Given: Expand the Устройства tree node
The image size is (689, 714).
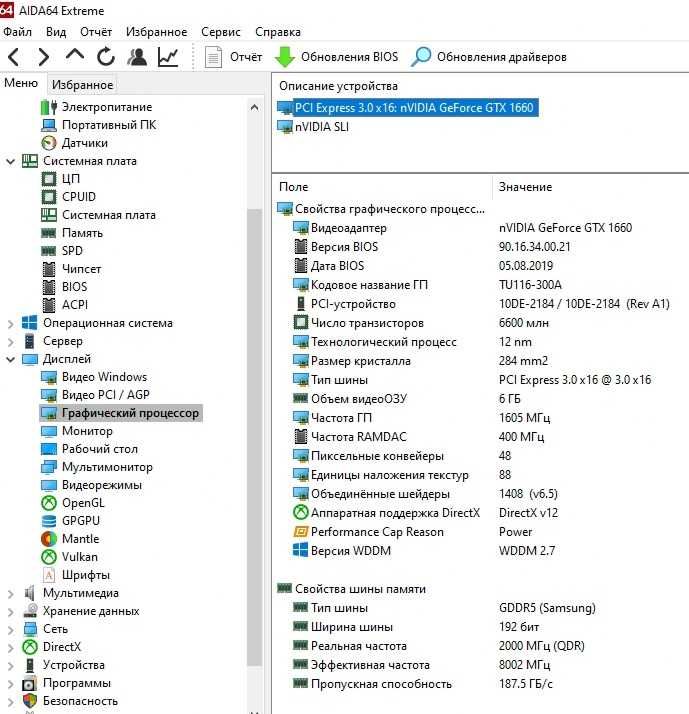Looking at the screenshot, I should (10, 665).
